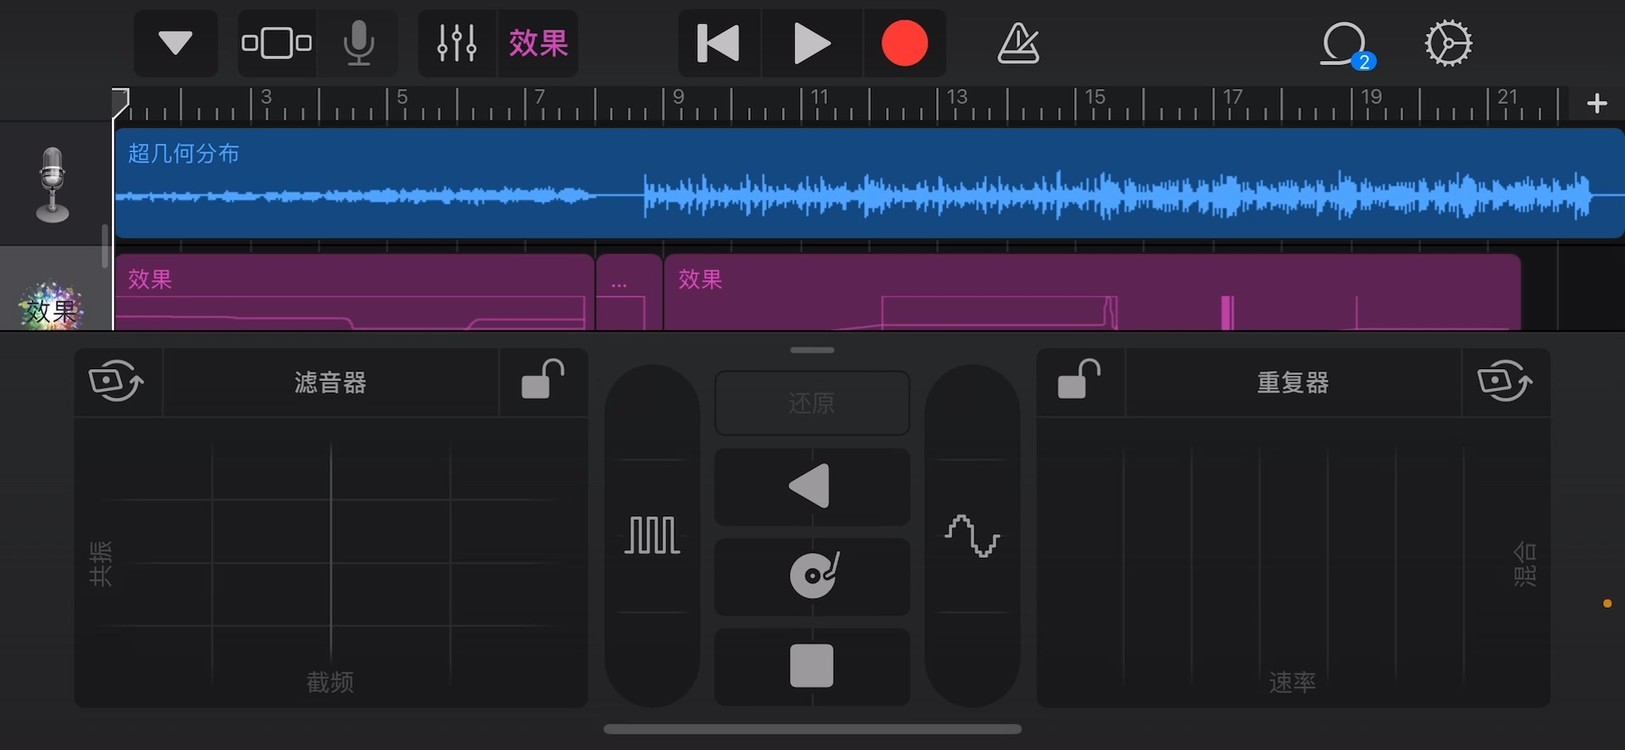Tap the repeater XY pad

pyautogui.click(x=1293, y=562)
